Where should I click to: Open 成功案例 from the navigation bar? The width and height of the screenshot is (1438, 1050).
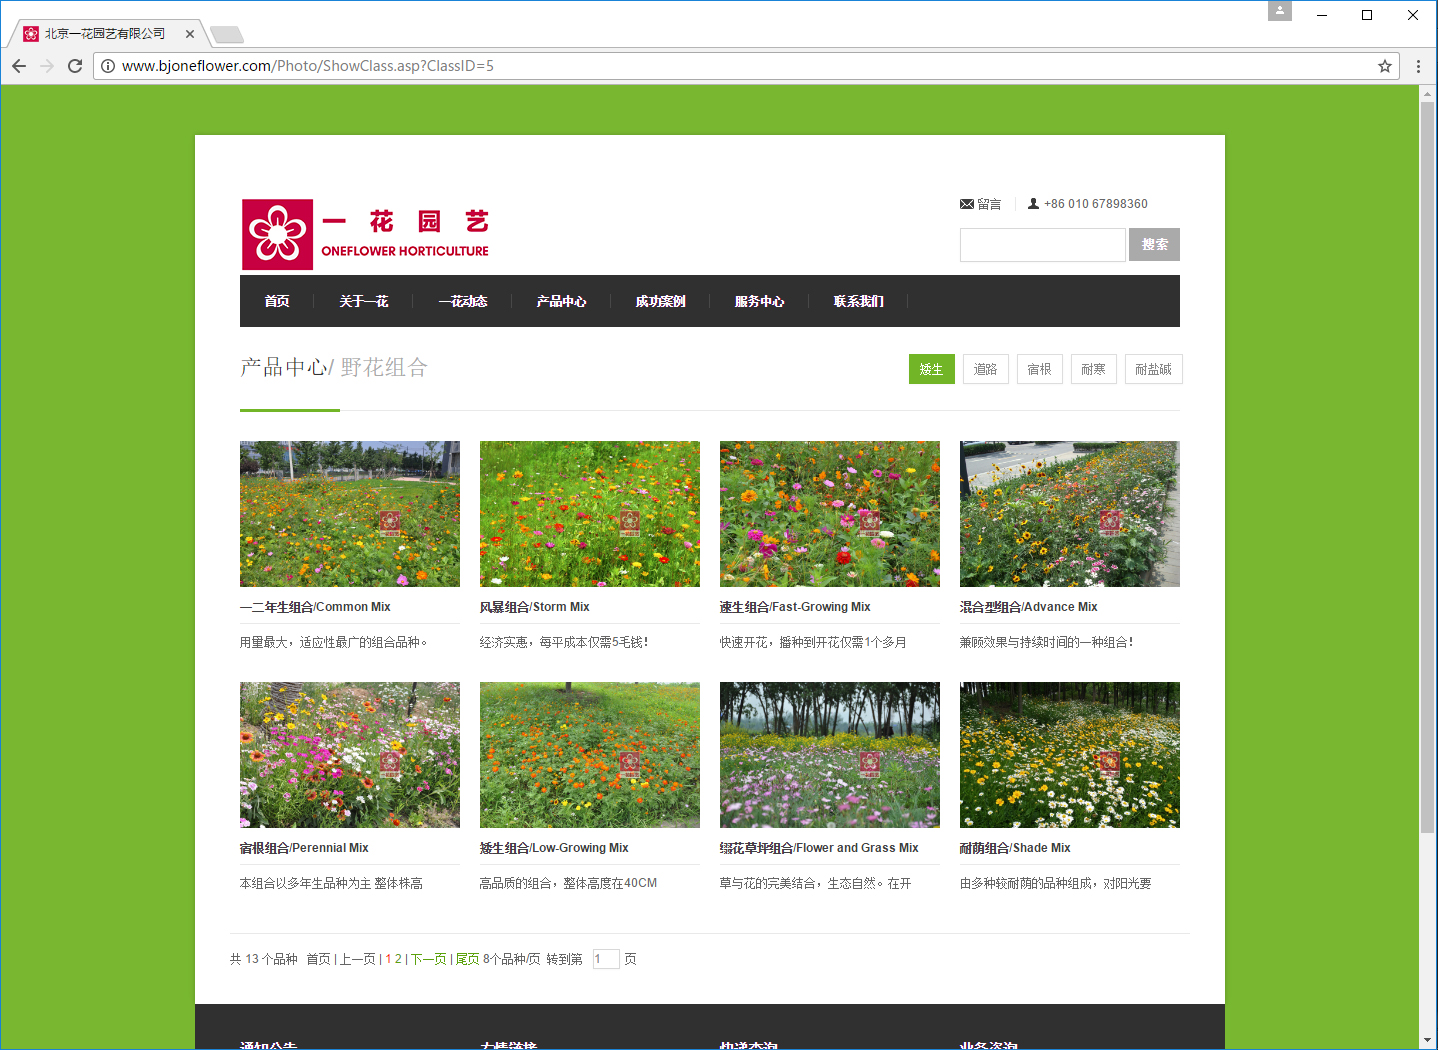click(660, 301)
